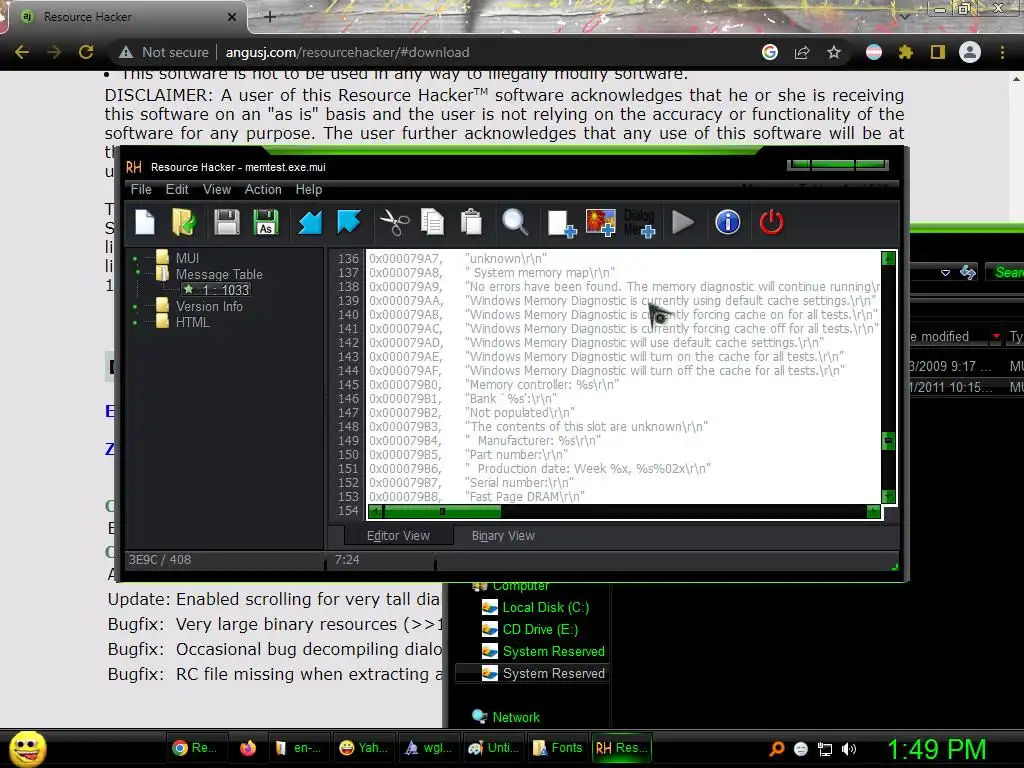1024x768 pixels.
Task: Click the share page icon in Chrome
Action: coord(802,52)
